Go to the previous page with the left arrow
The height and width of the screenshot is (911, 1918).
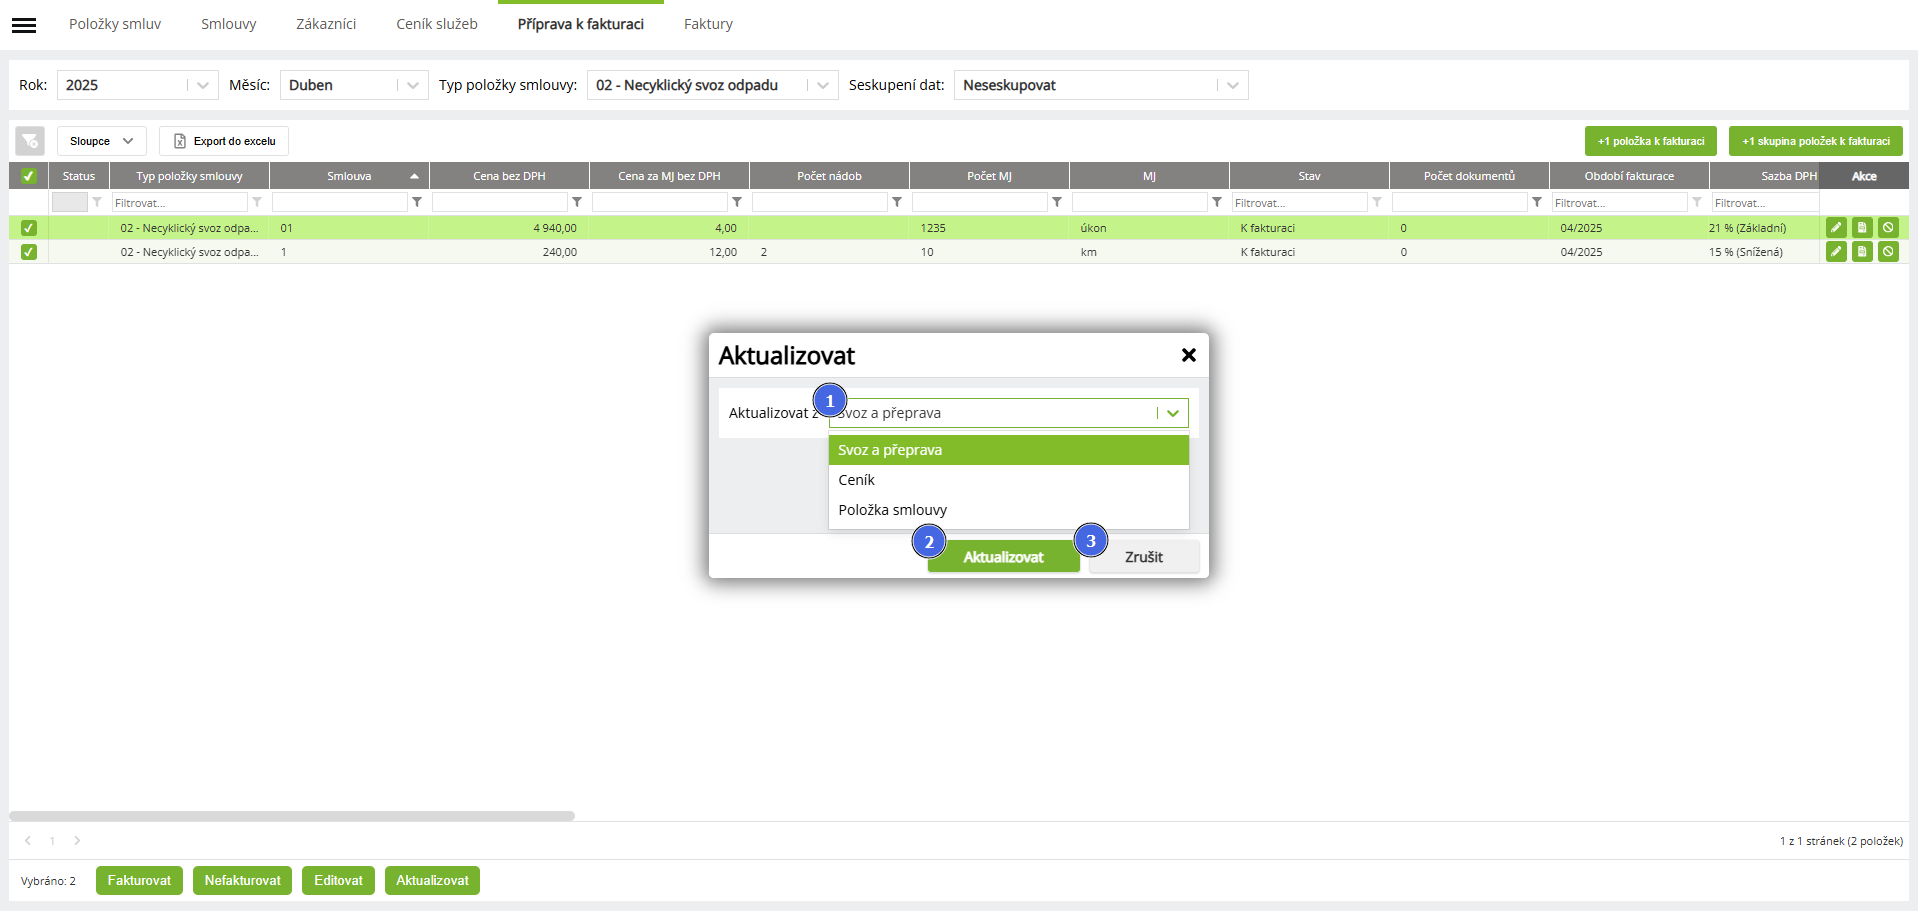click(x=28, y=841)
